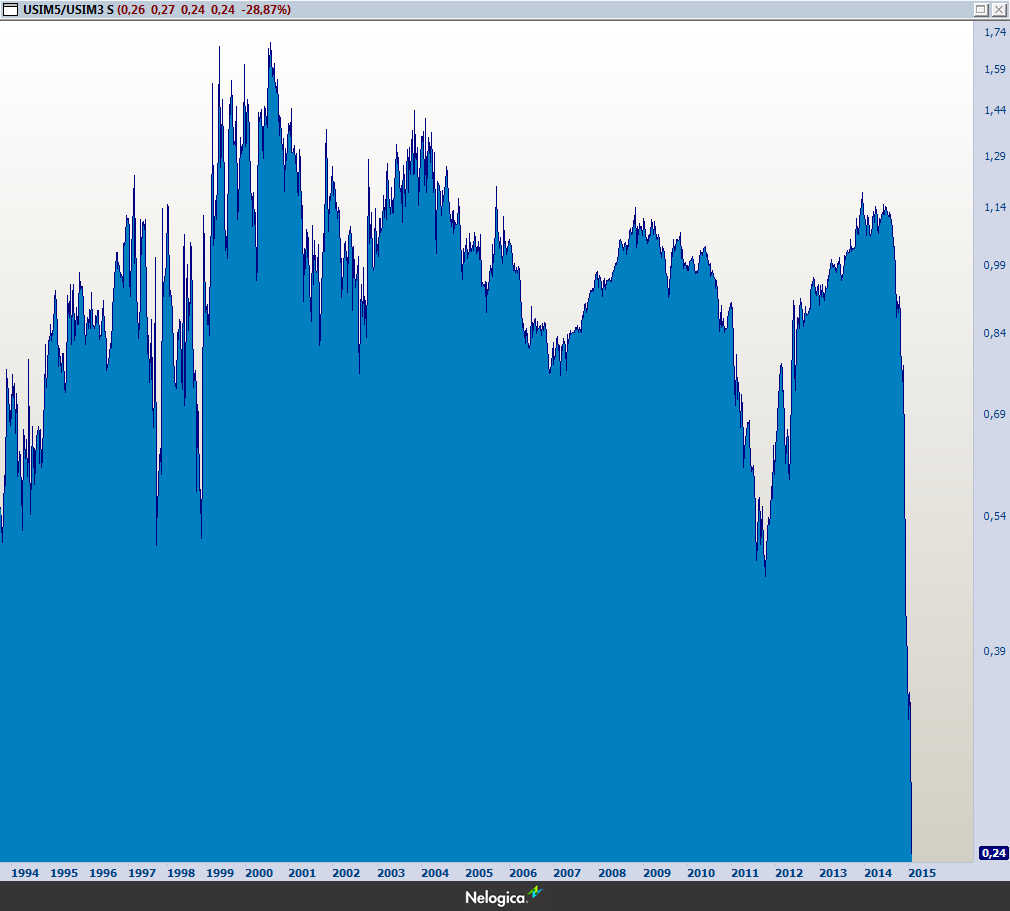Select the 1999 label on time axis
The width and height of the screenshot is (1010, 911).
tap(220, 873)
